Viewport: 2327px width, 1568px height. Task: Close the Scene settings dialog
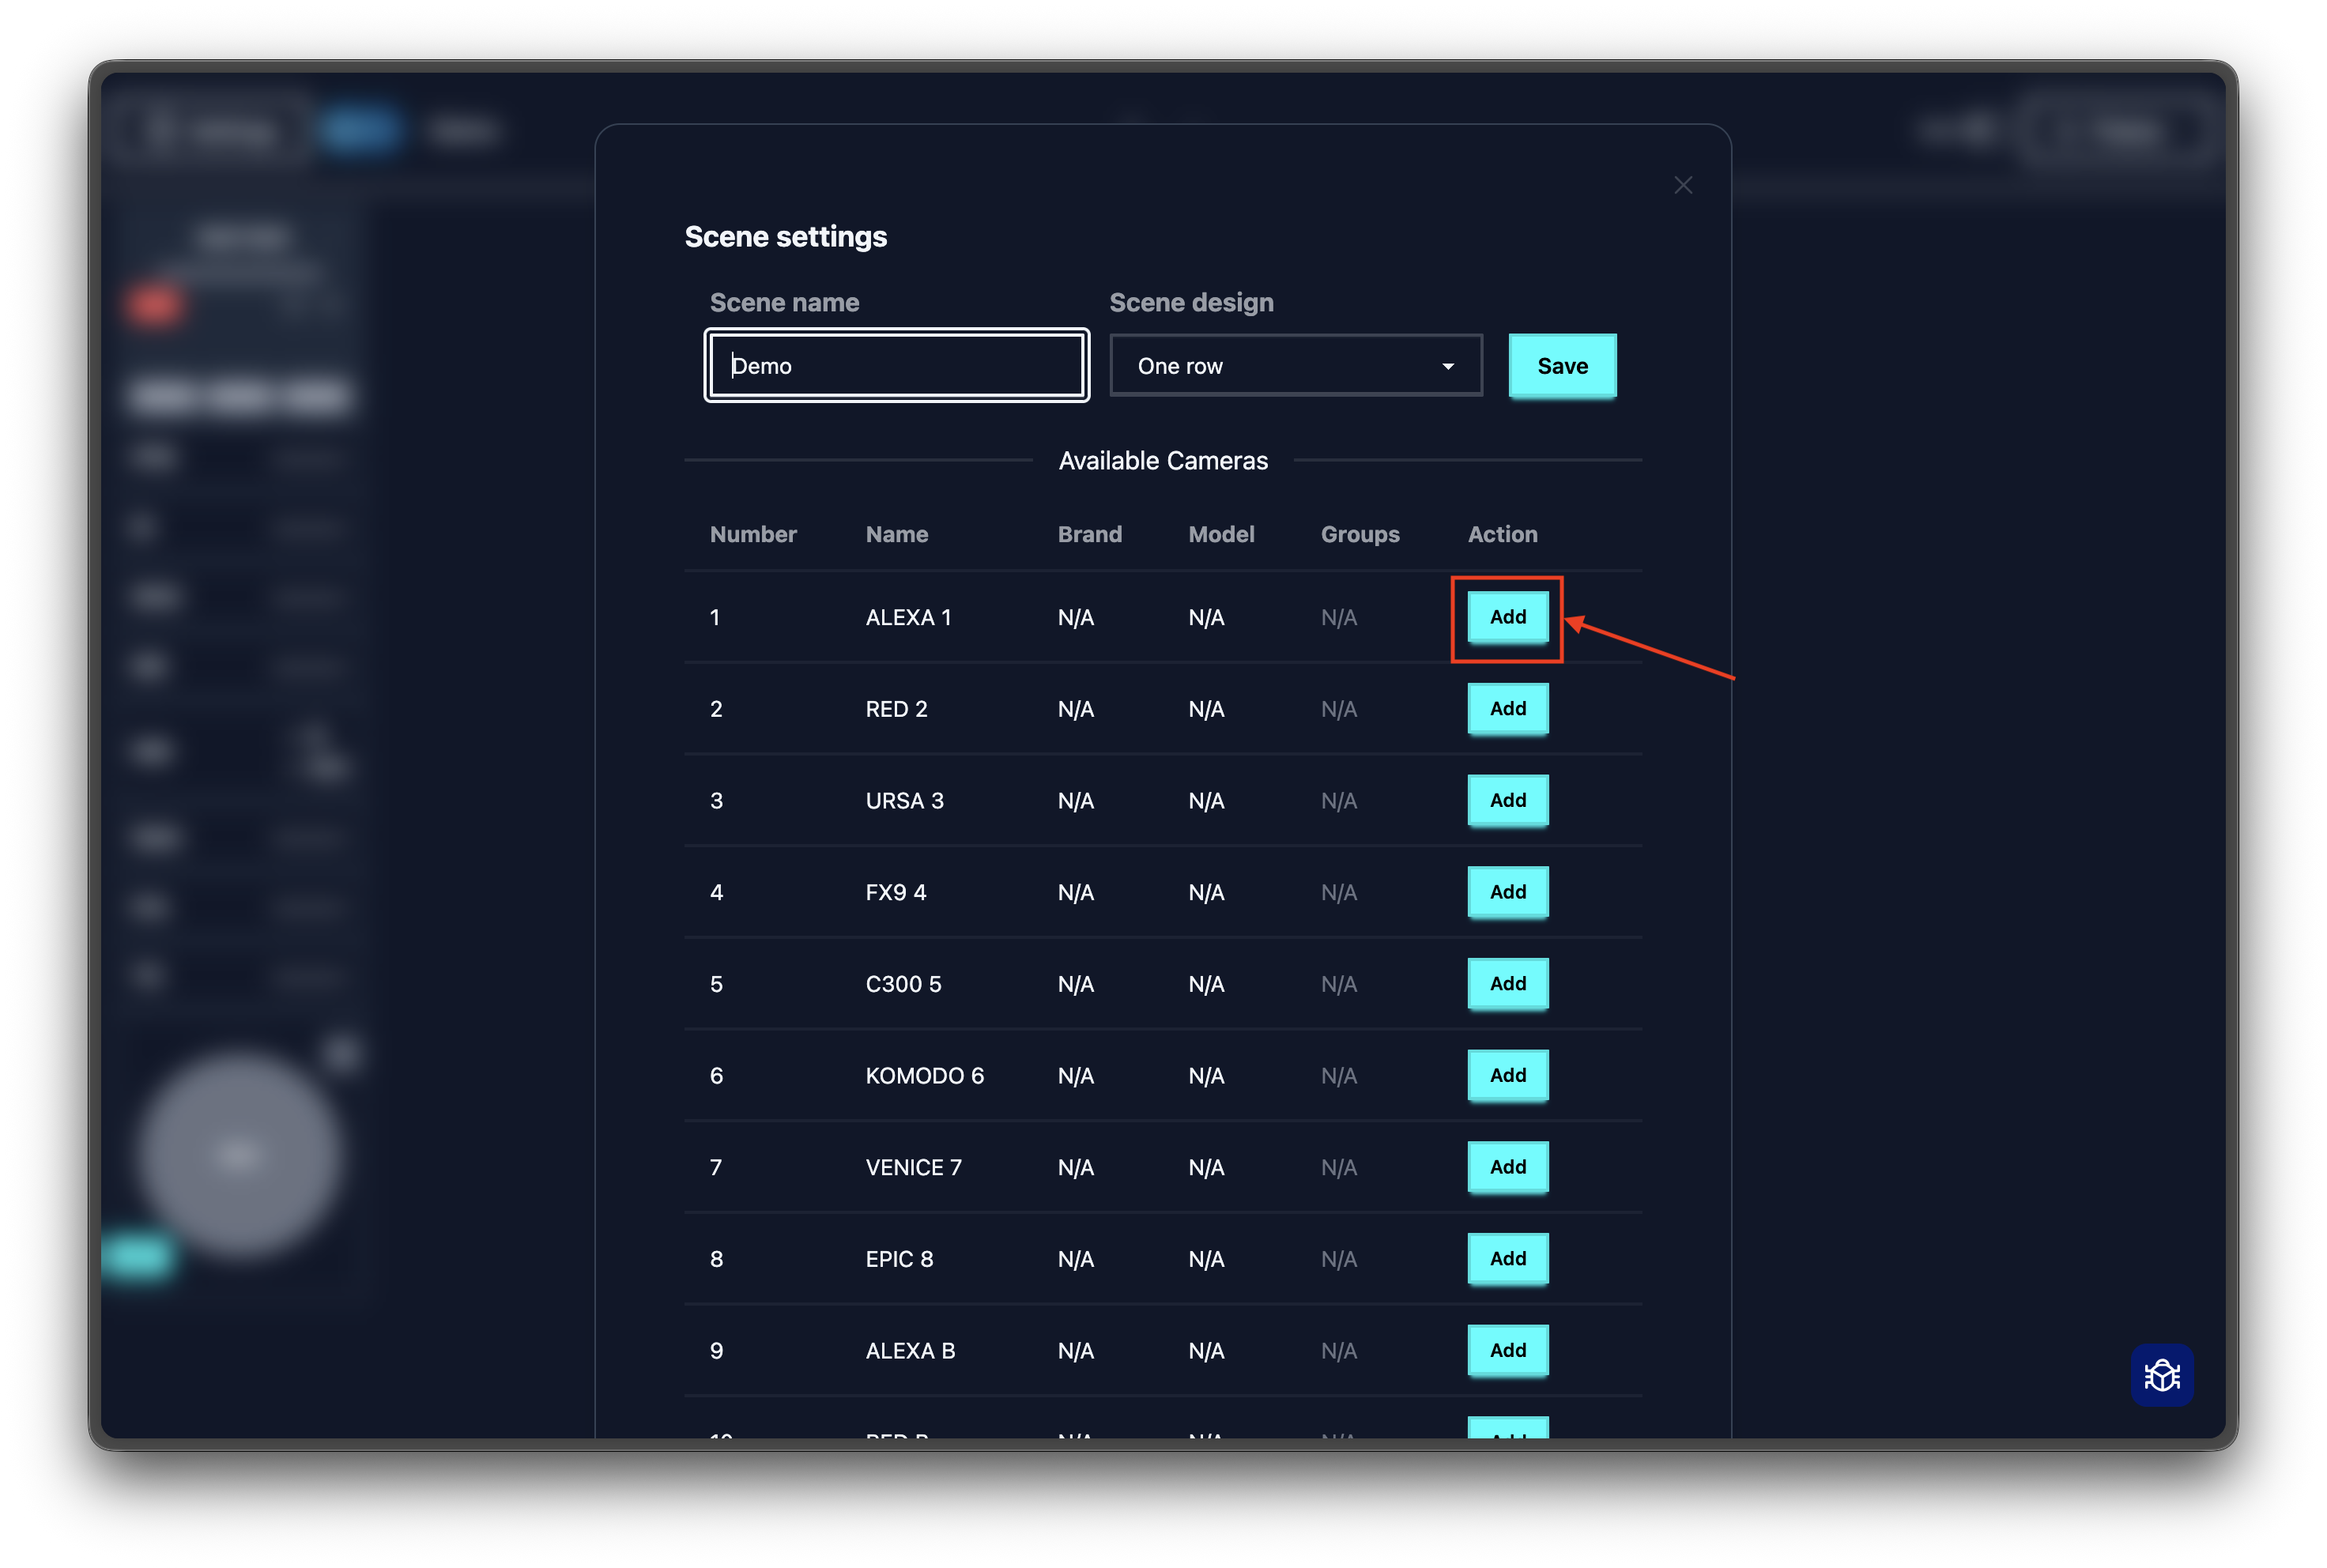1683,185
